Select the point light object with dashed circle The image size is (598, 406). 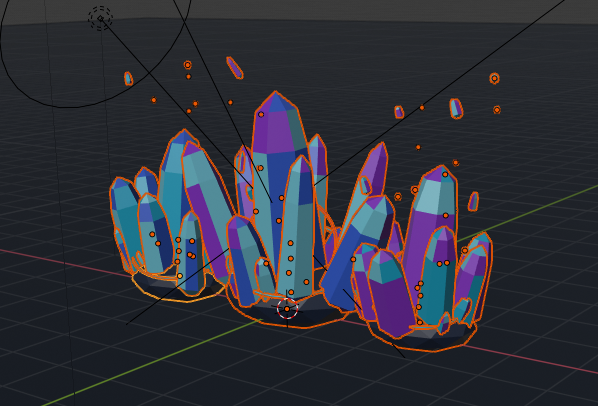100,18
